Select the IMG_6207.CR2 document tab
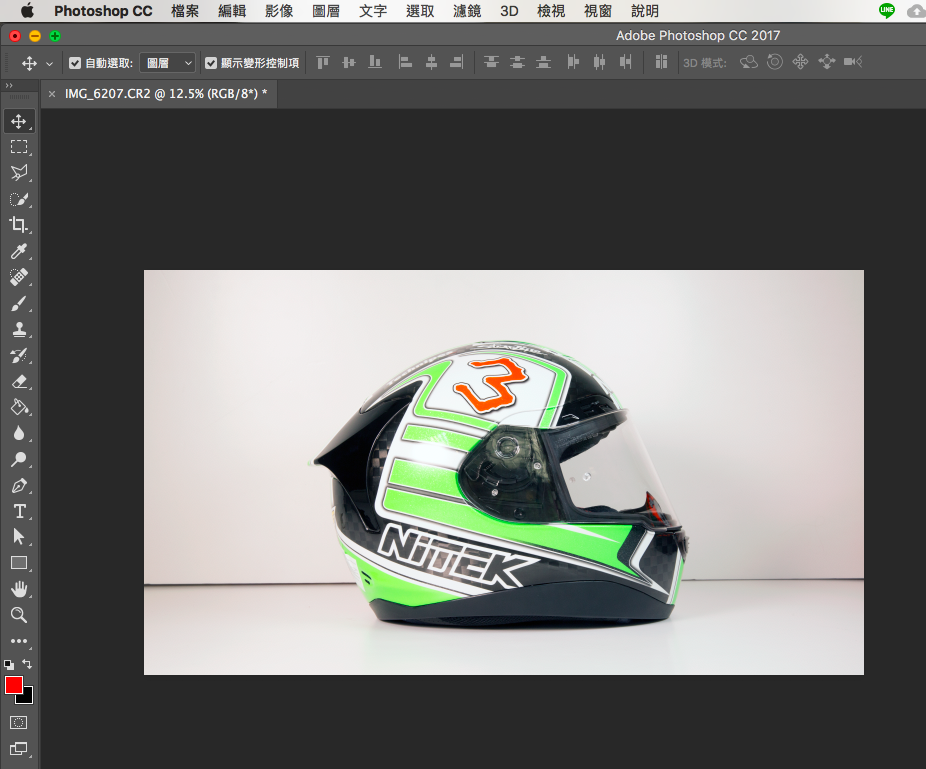Image resolution: width=926 pixels, height=769 pixels. click(165, 93)
